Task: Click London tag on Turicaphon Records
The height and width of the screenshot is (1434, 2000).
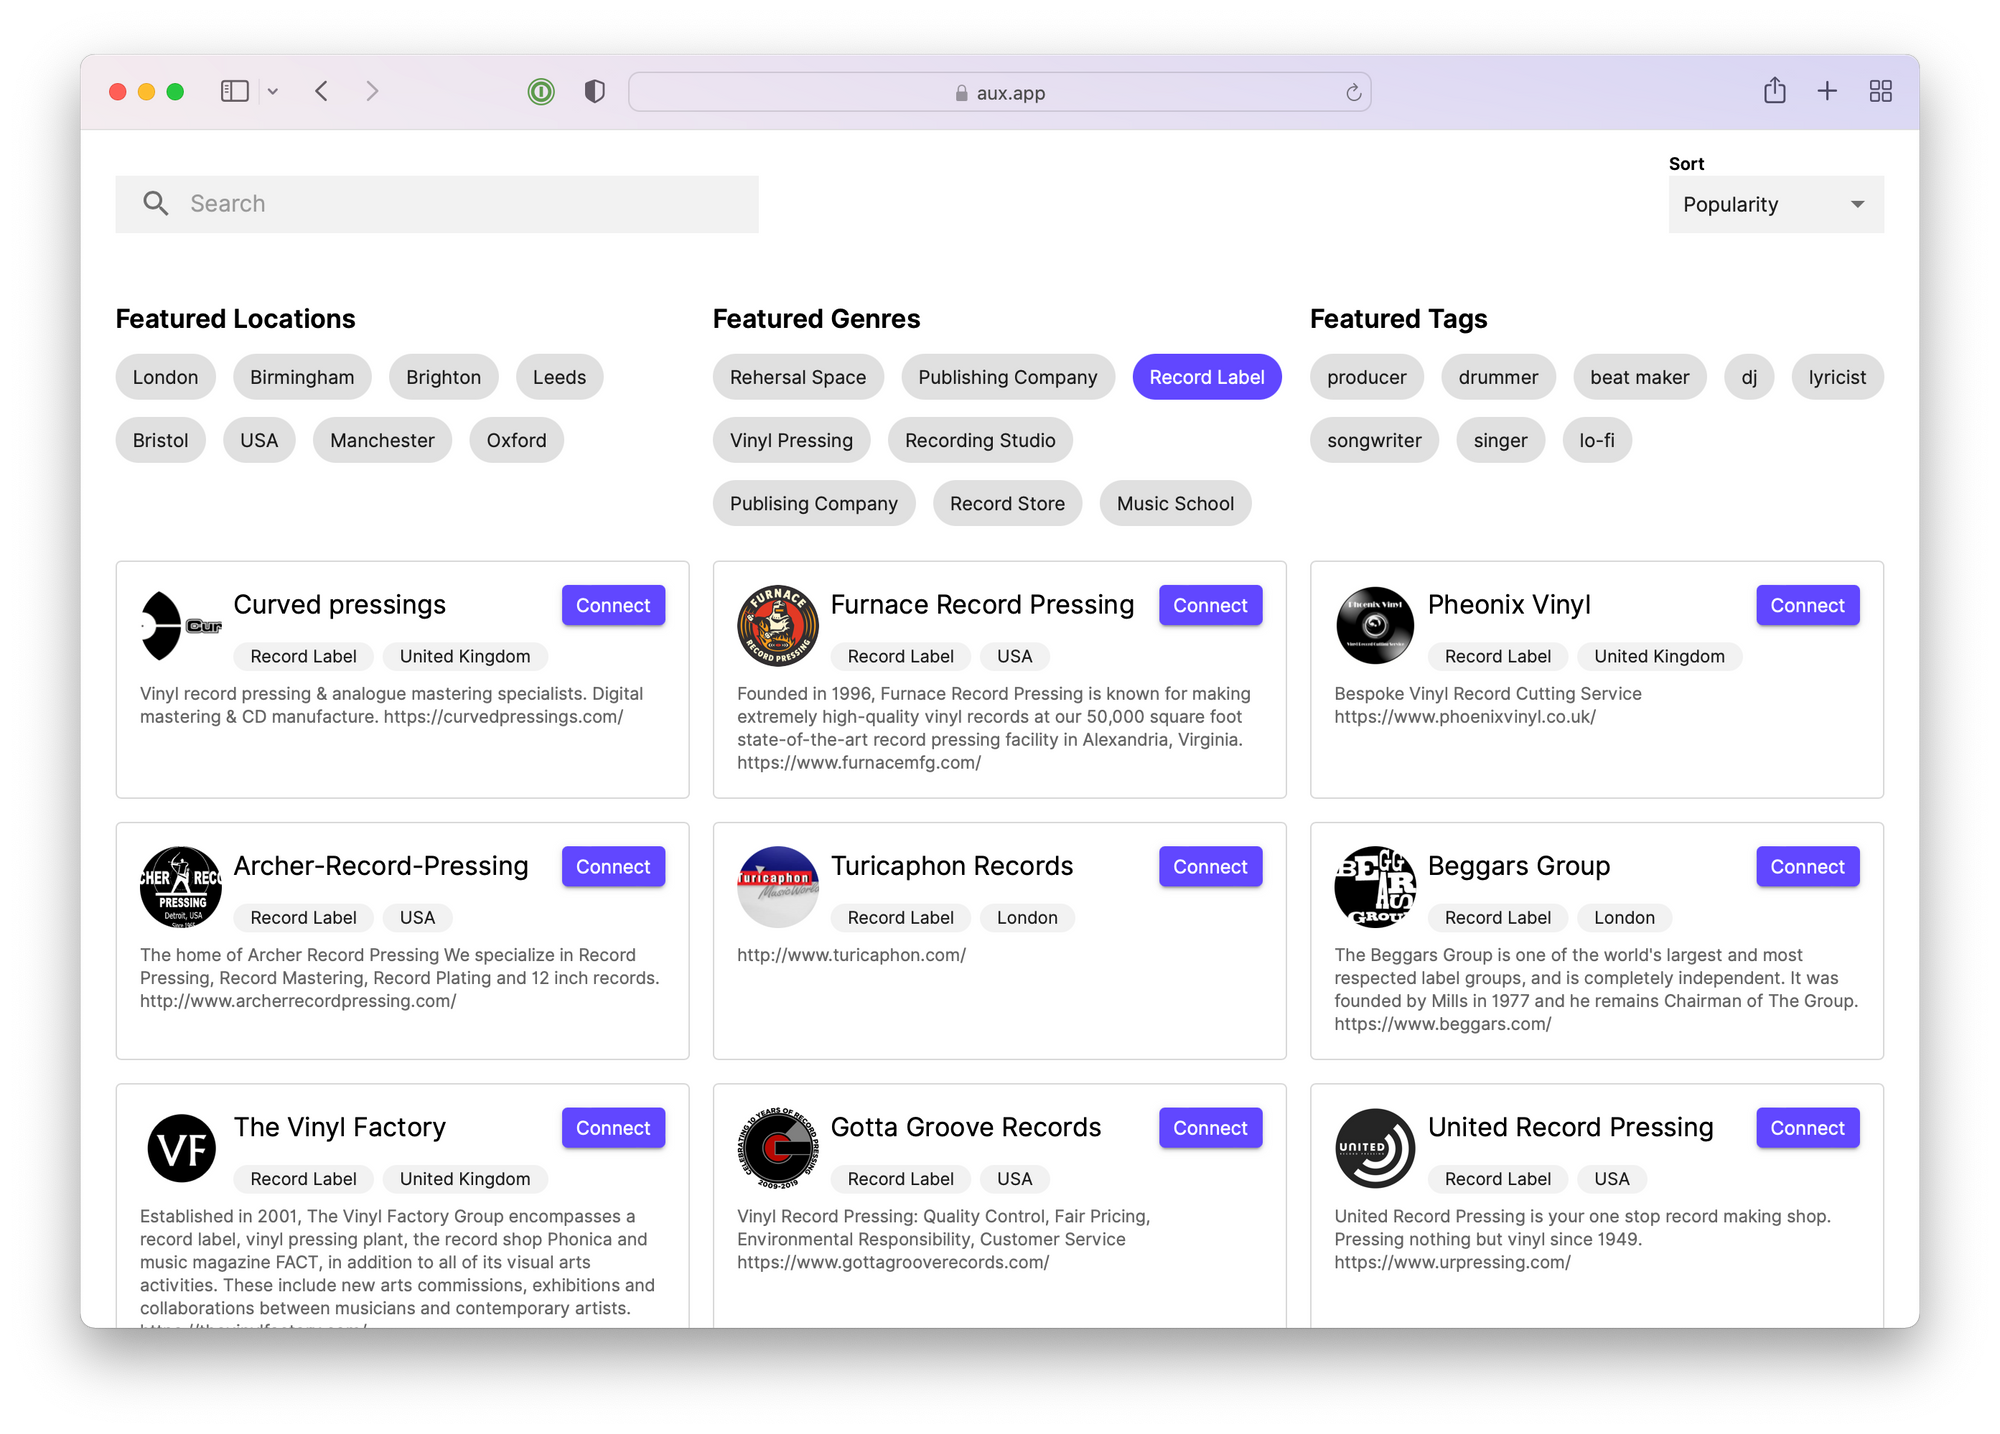Action: [1027, 918]
